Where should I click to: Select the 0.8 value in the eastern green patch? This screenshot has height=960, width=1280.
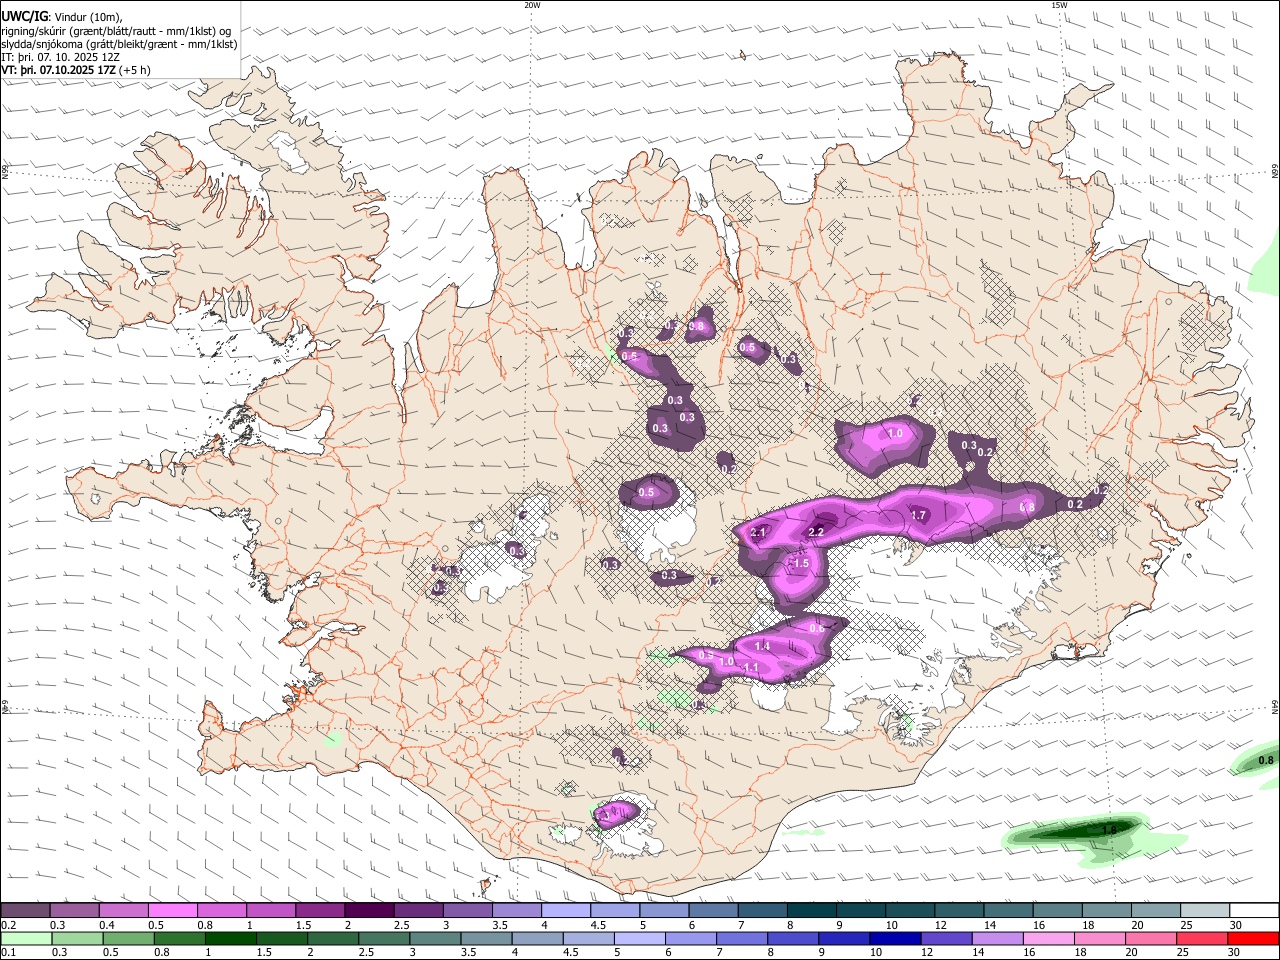1265,760
